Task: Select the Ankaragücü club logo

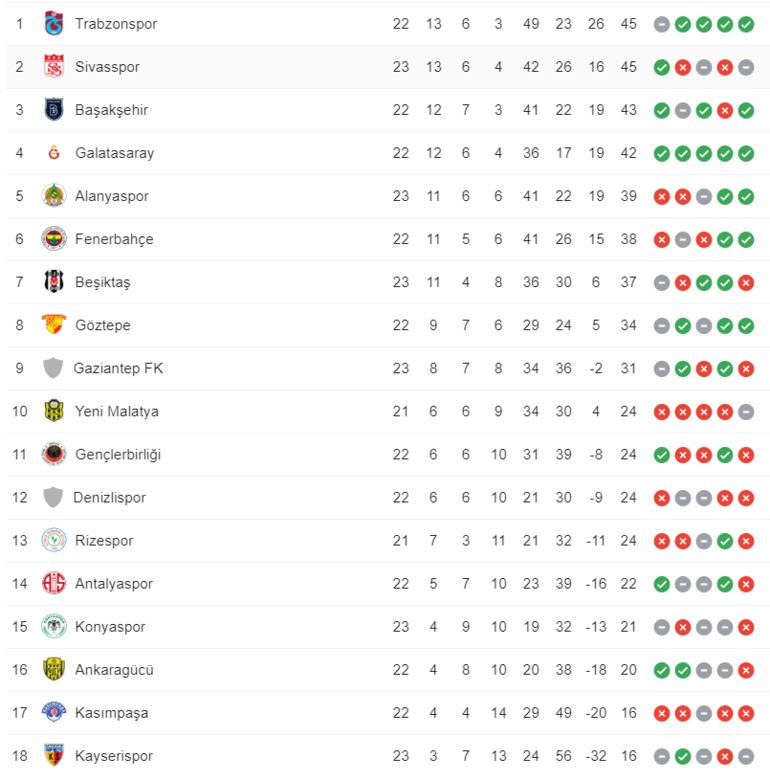Action: pos(54,669)
